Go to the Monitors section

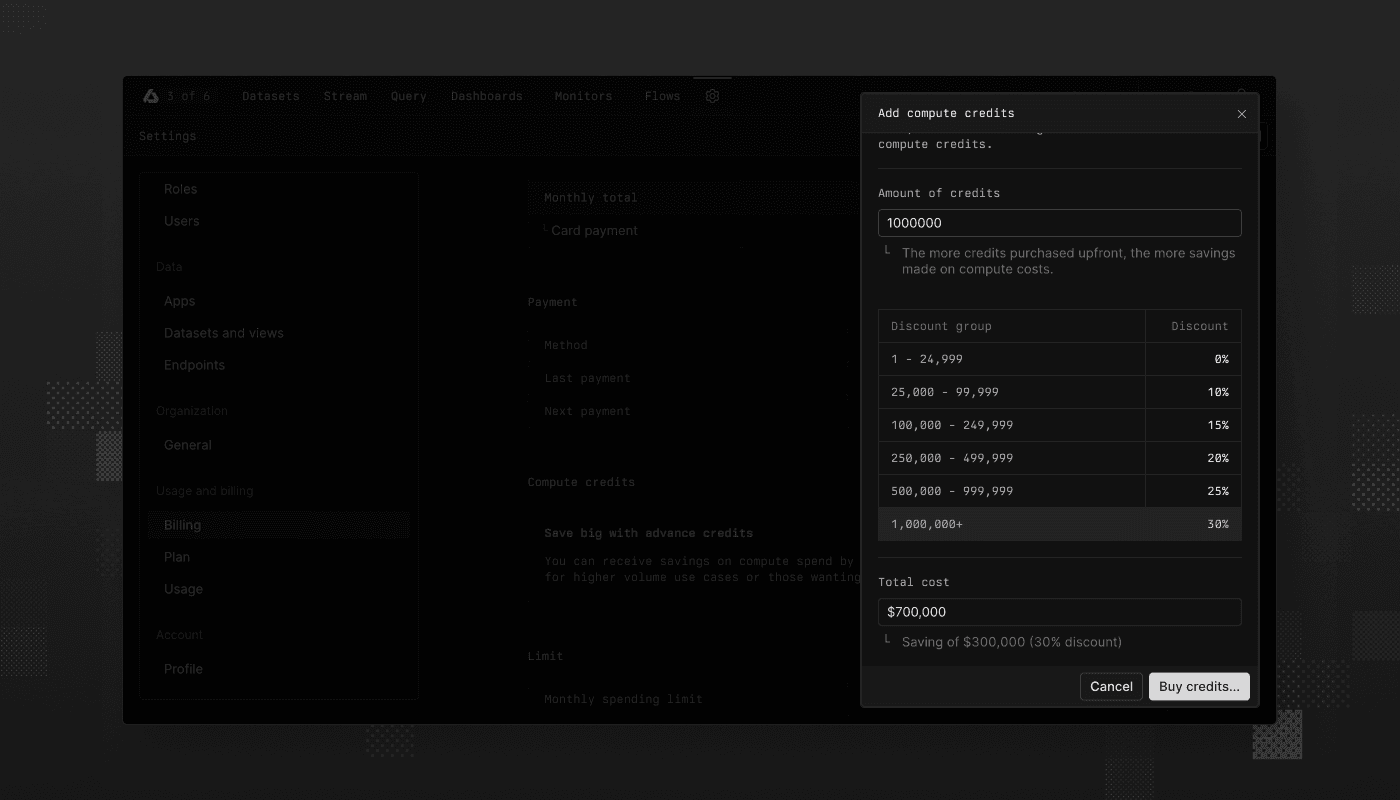[x=583, y=95]
